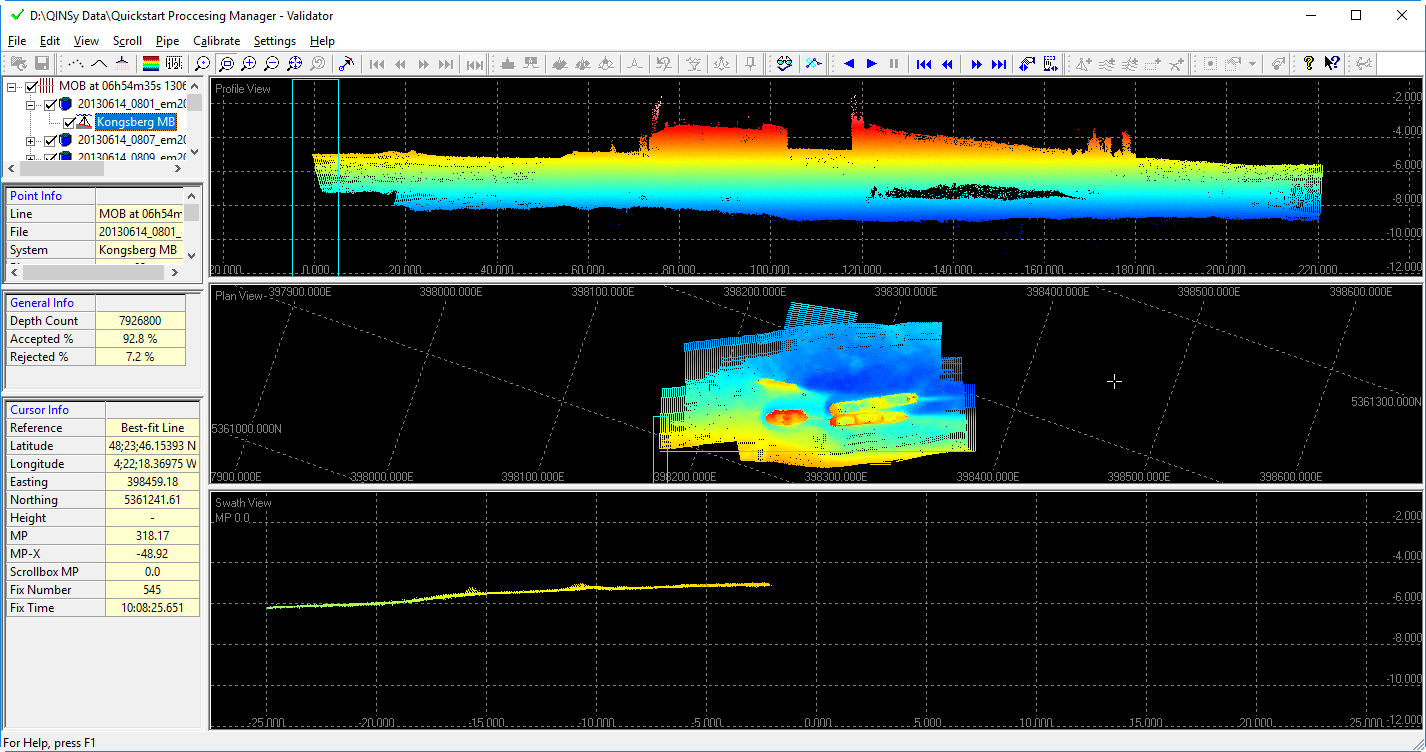Click the zoom window magnifier icon
The height and width of the screenshot is (752, 1426).
coord(226,64)
